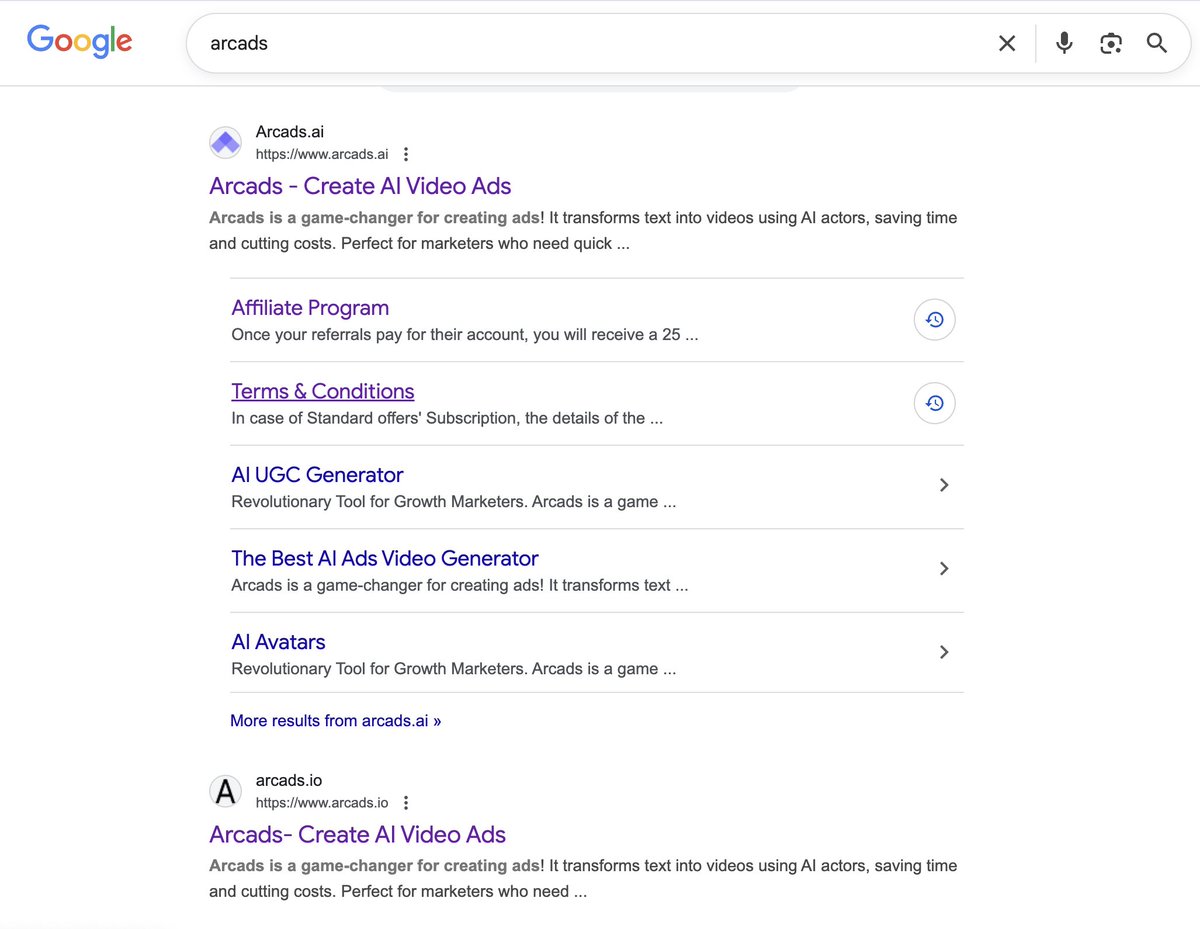Clear the search box with X
This screenshot has height=929, width=1200.
1007,43
